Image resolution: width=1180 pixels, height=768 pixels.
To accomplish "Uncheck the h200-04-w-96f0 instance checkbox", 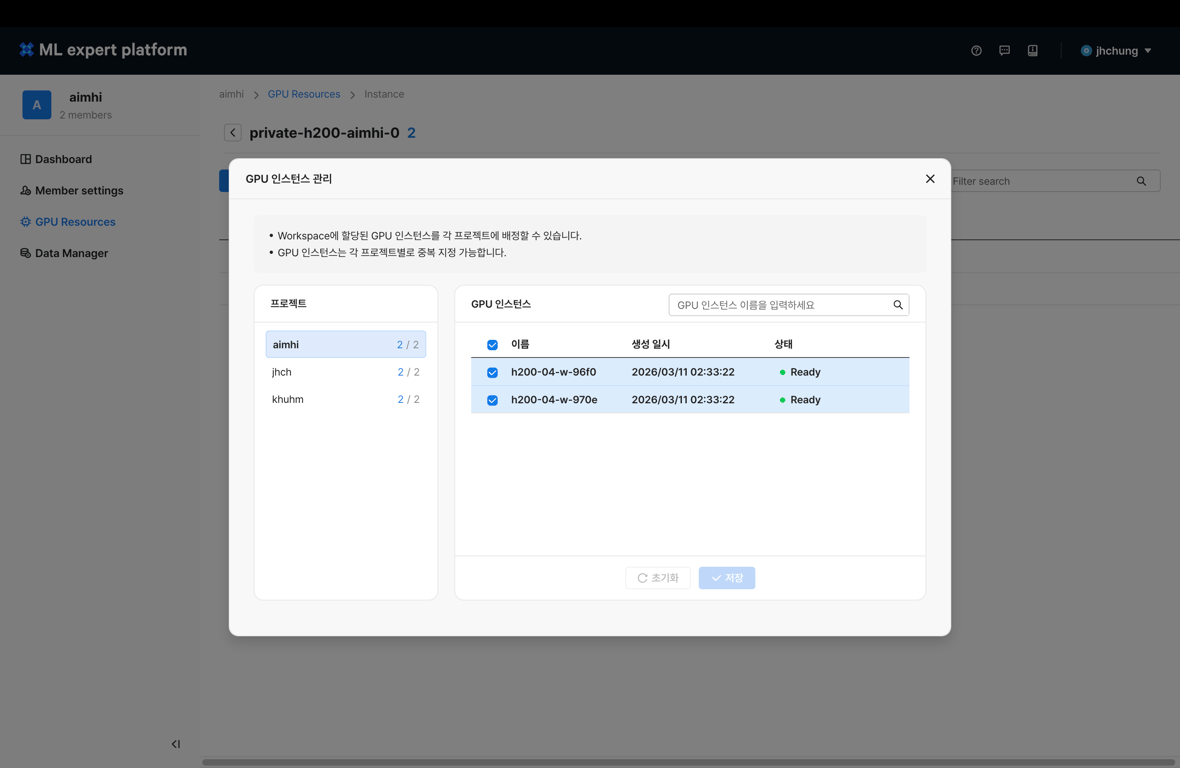I will point(492,372).
